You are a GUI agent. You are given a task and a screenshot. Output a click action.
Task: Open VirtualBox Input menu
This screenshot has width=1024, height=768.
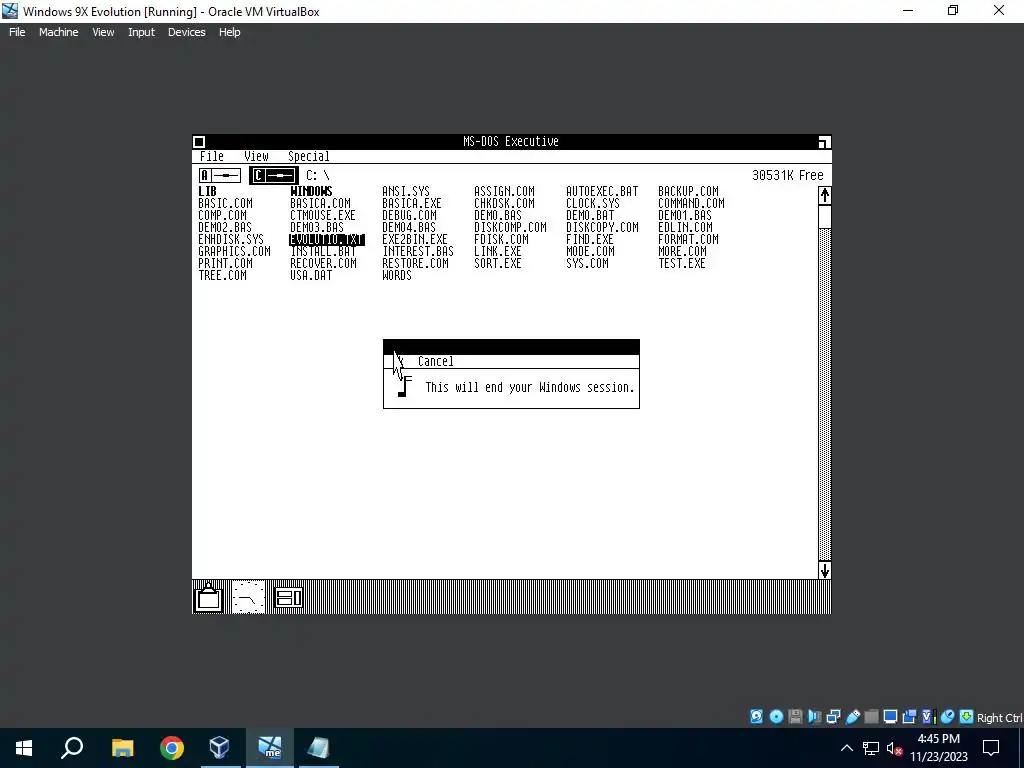point(141,32)
